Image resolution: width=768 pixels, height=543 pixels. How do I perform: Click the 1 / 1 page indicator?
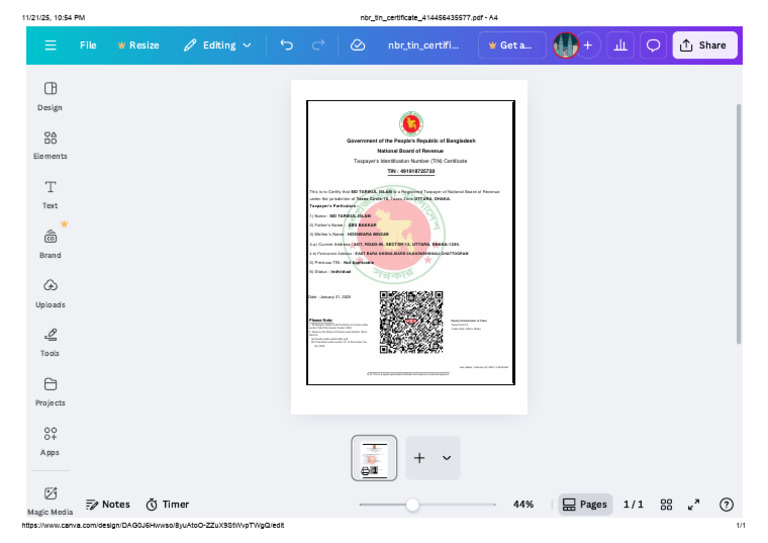633,504
